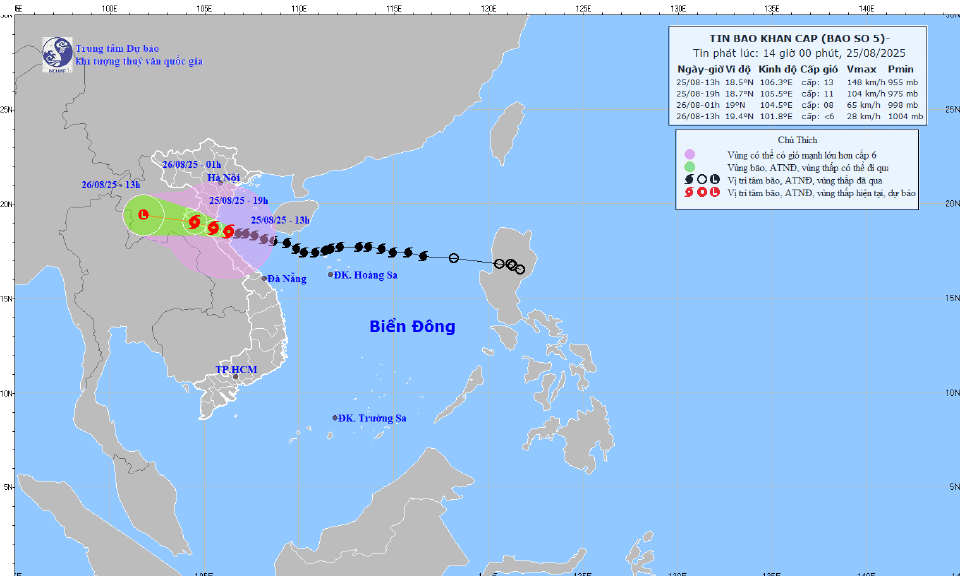Click the city dot under the TP.HCM label

[x=235, y=376]
